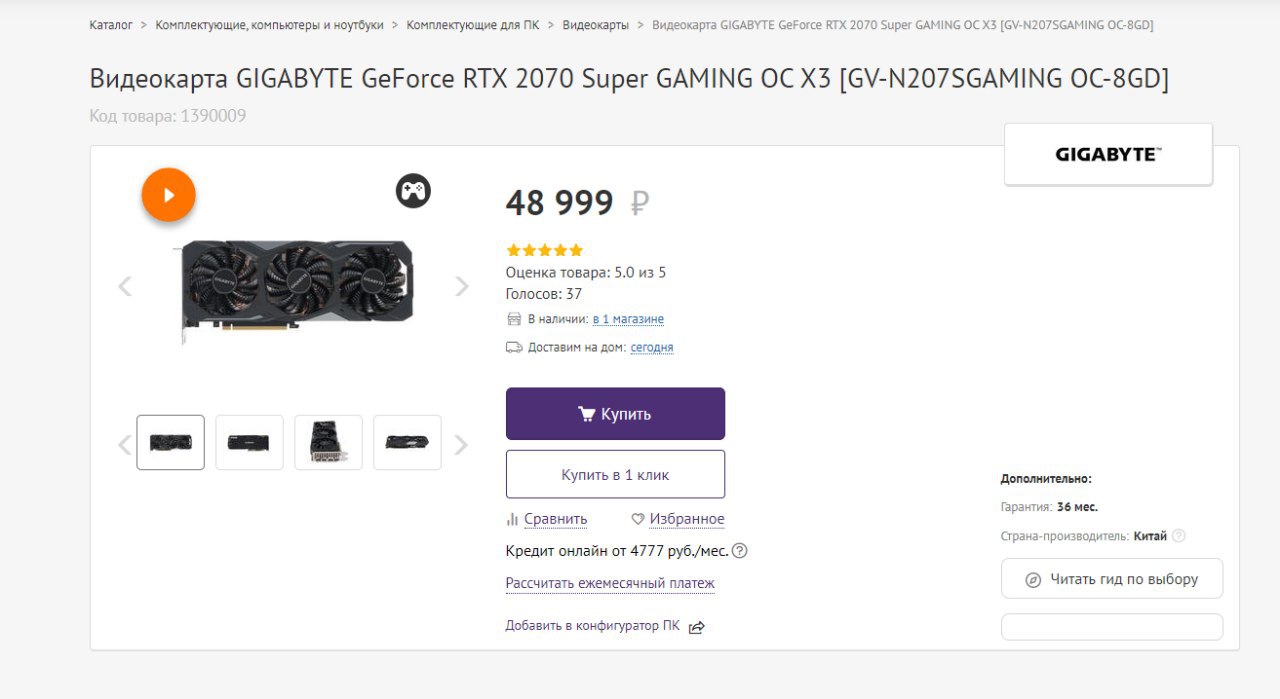Go to previous thumbnails in the carousel
This screenshot has width=1280, height=699.
125,445
